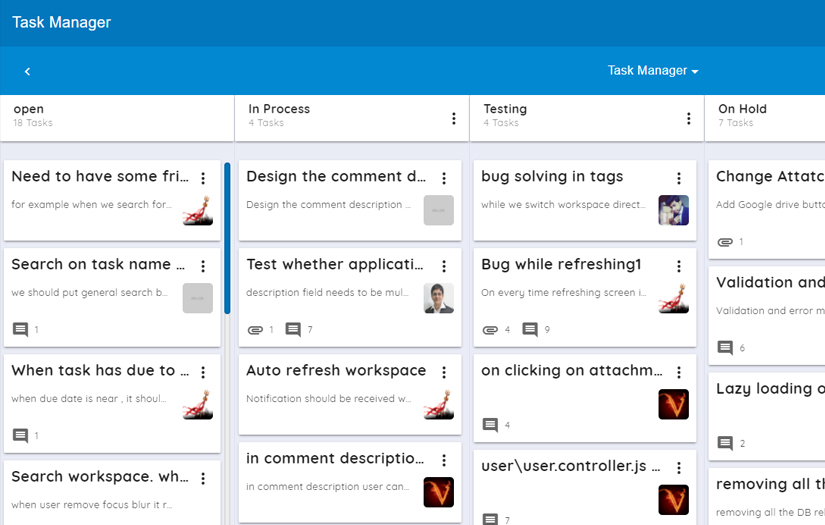Click attachment icon on 'Test whether applicati...' card
This screenshot has height=525, width=825.
(255, 330)
